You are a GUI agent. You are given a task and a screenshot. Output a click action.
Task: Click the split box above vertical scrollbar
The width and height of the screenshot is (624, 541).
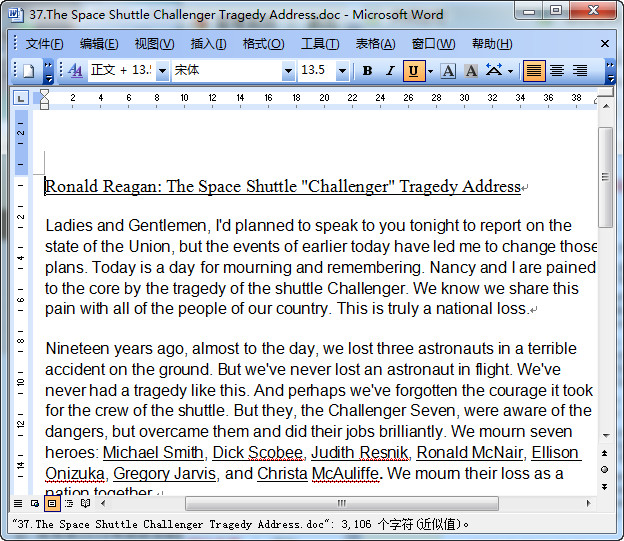[x=606, y=92]
